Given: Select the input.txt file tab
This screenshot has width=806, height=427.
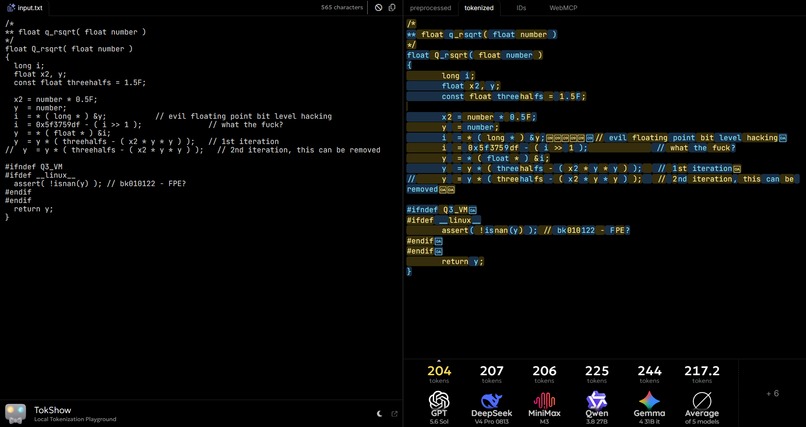Looking at the screenshot, I should tap(25, 8).
